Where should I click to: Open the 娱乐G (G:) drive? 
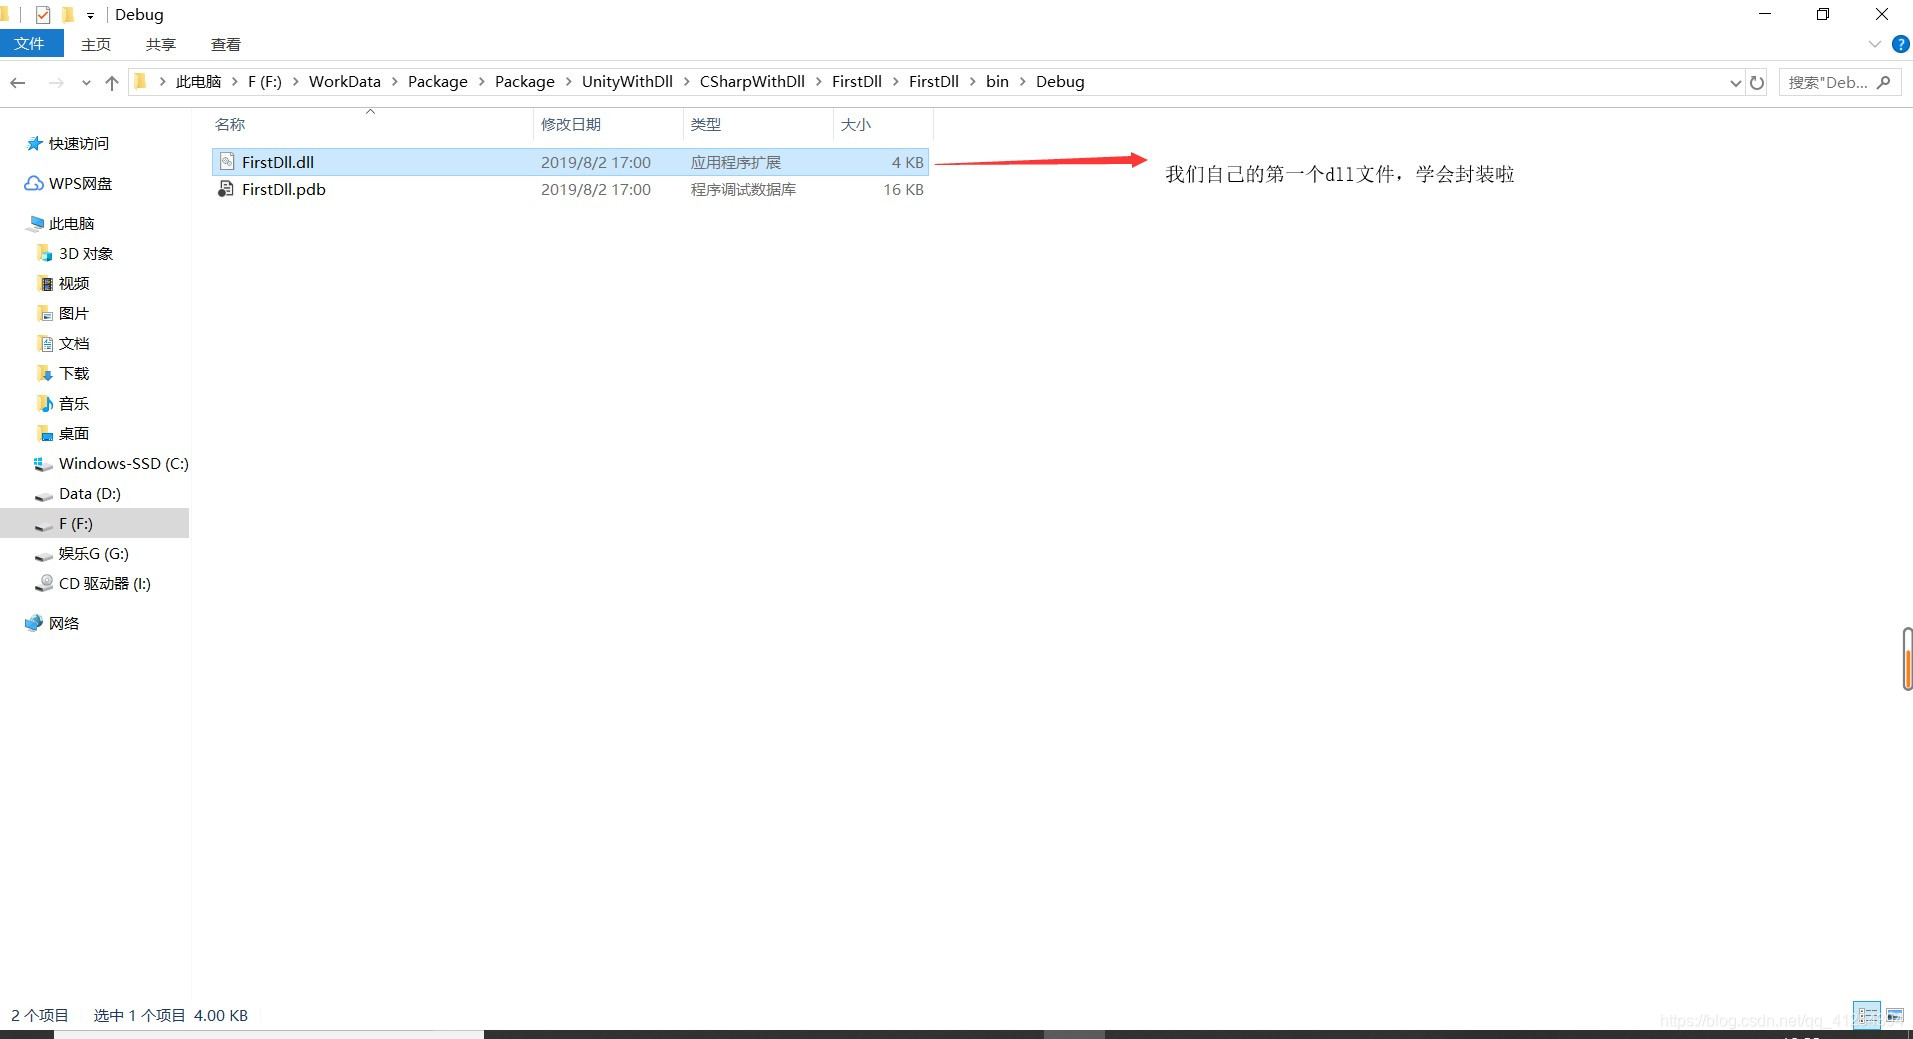tap(94, 554)
